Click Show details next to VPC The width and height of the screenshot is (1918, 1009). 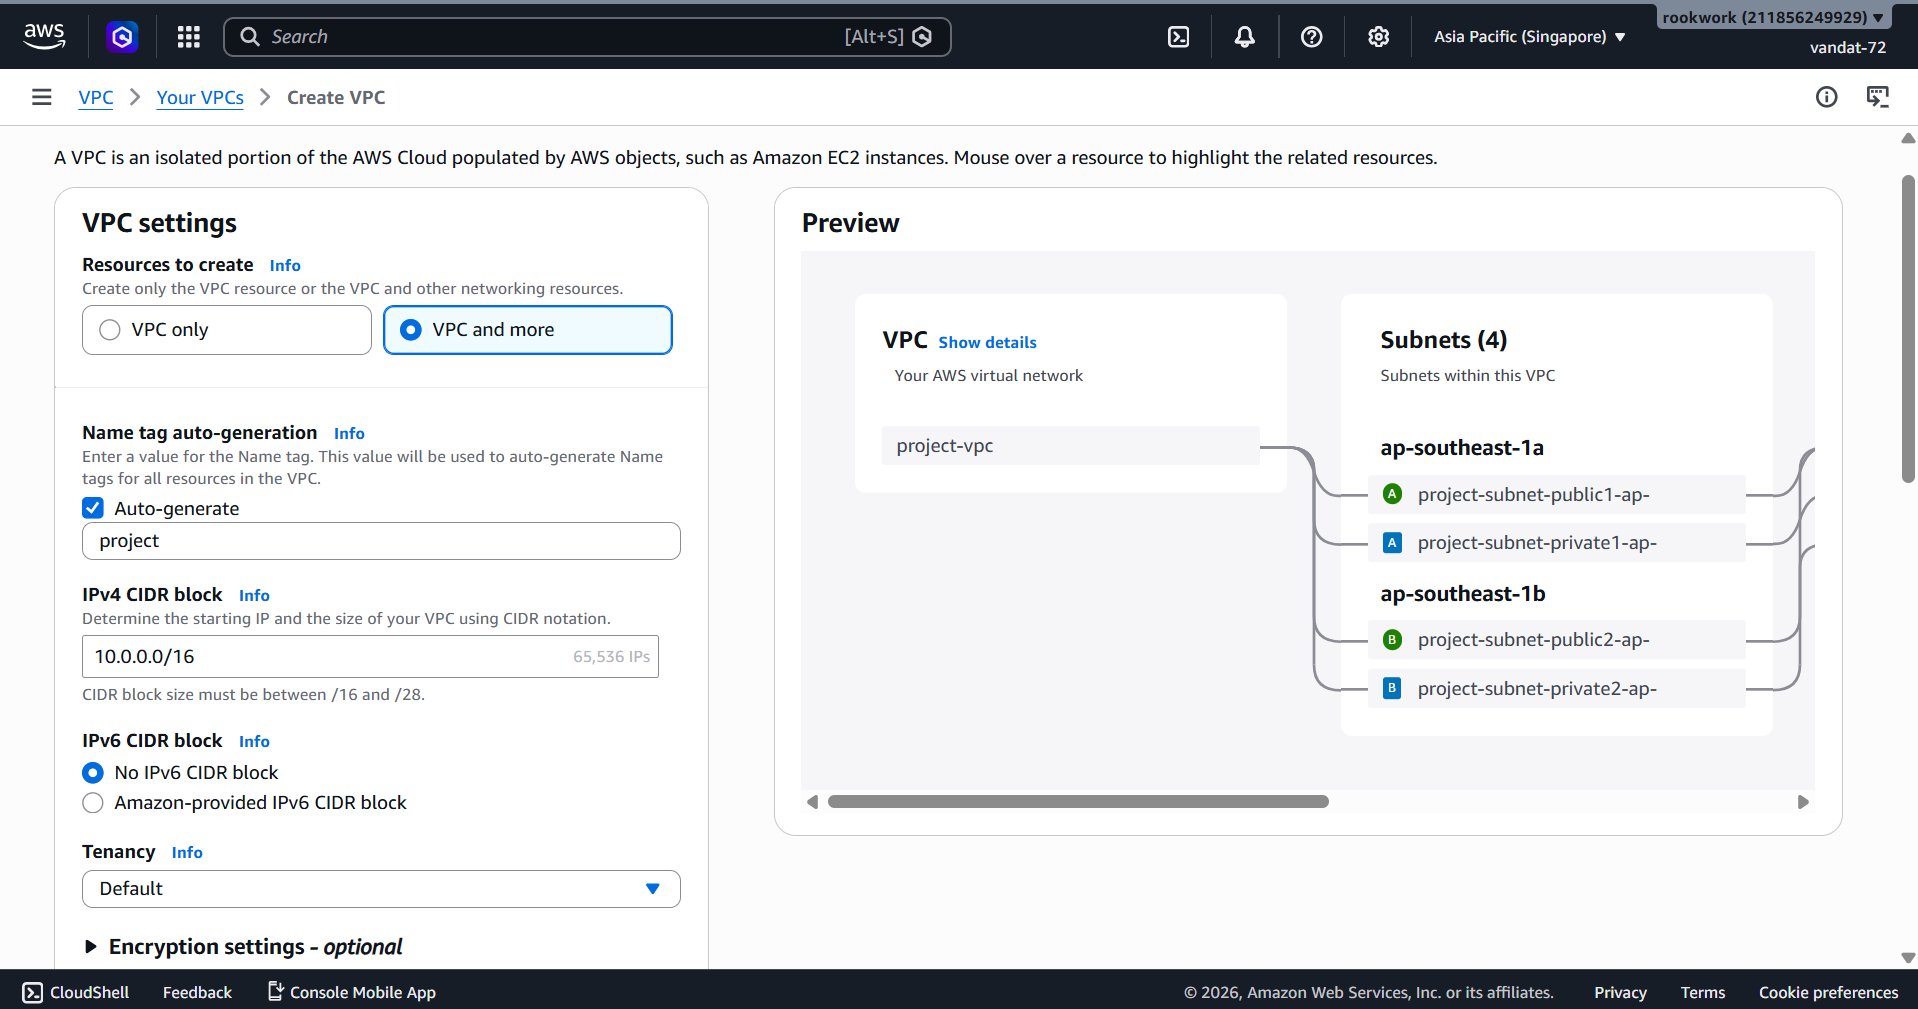click(987, 342)
